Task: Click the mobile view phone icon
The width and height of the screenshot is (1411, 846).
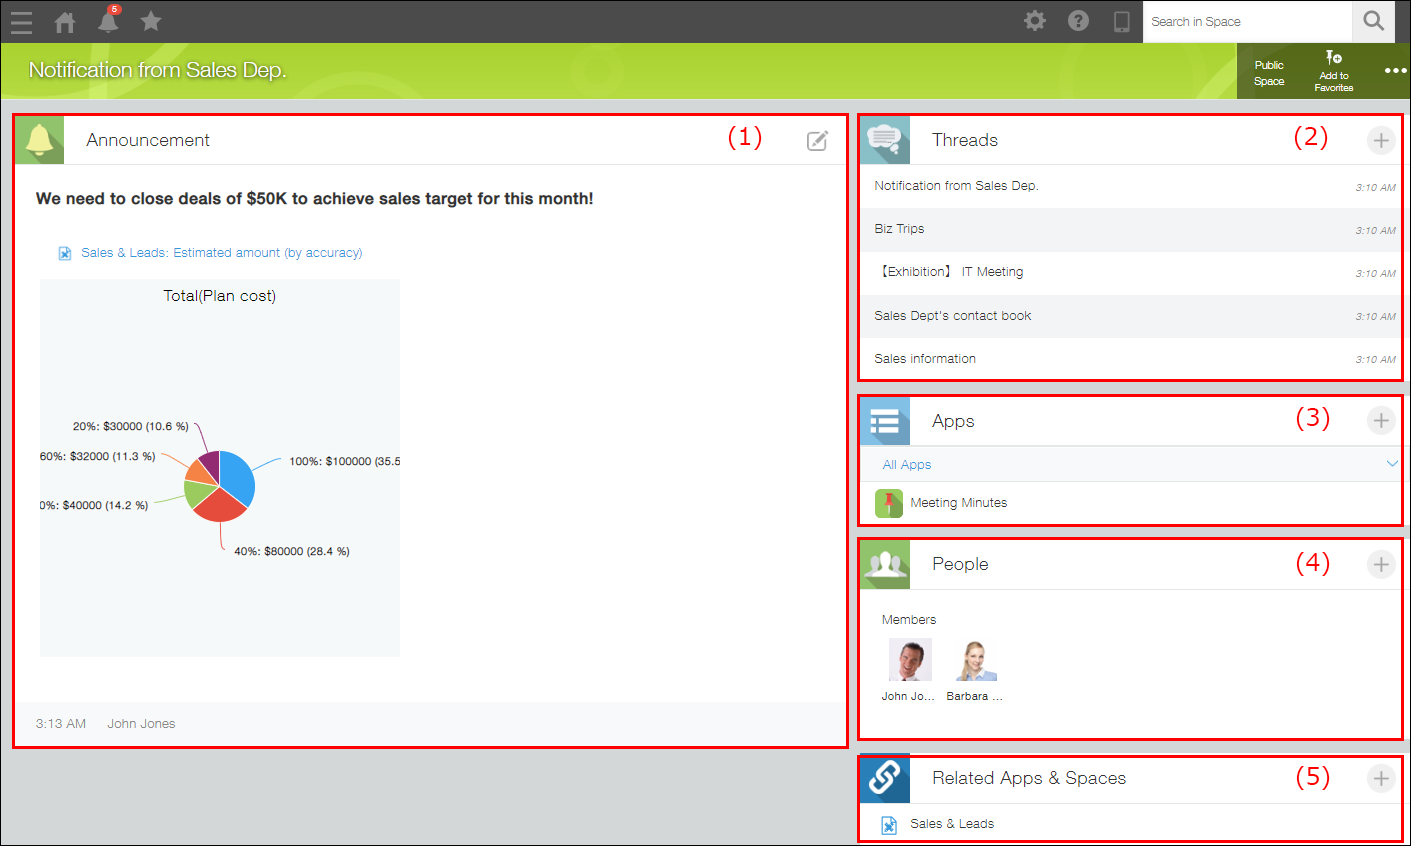Action: click(x=1122, y=21)
